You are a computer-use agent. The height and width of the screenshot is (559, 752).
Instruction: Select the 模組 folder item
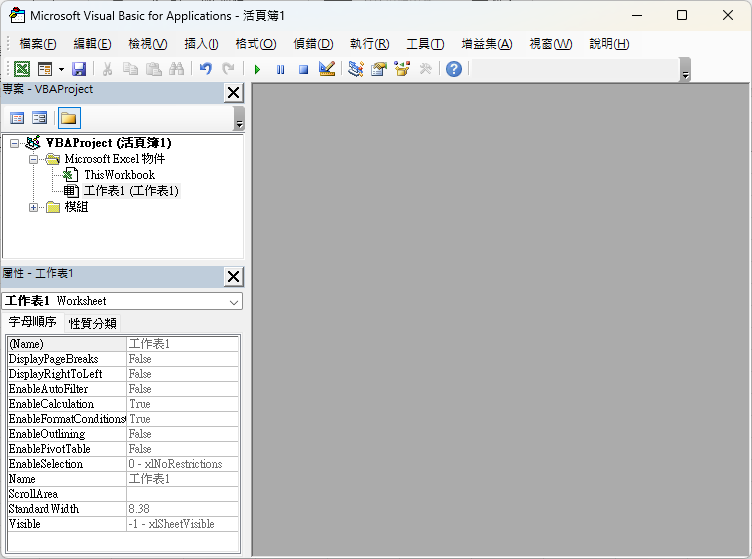(76, 207)
